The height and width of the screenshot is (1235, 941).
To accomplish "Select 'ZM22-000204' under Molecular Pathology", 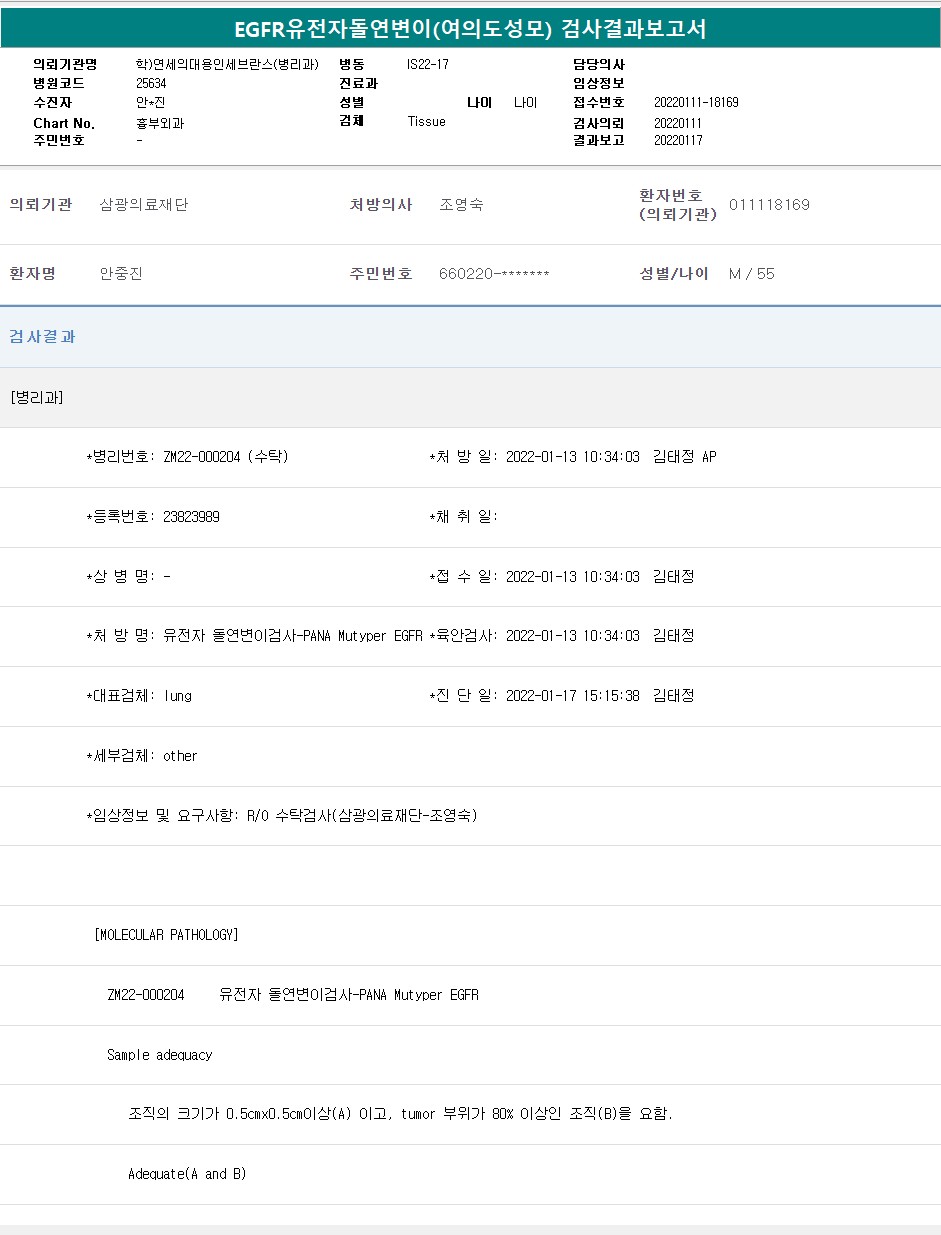I will [146, 995].
